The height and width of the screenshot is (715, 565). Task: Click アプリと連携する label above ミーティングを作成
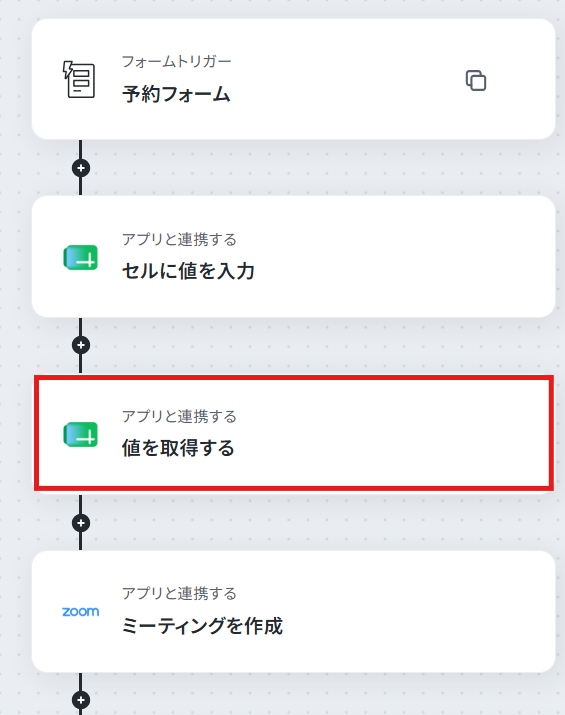point(179,593)
